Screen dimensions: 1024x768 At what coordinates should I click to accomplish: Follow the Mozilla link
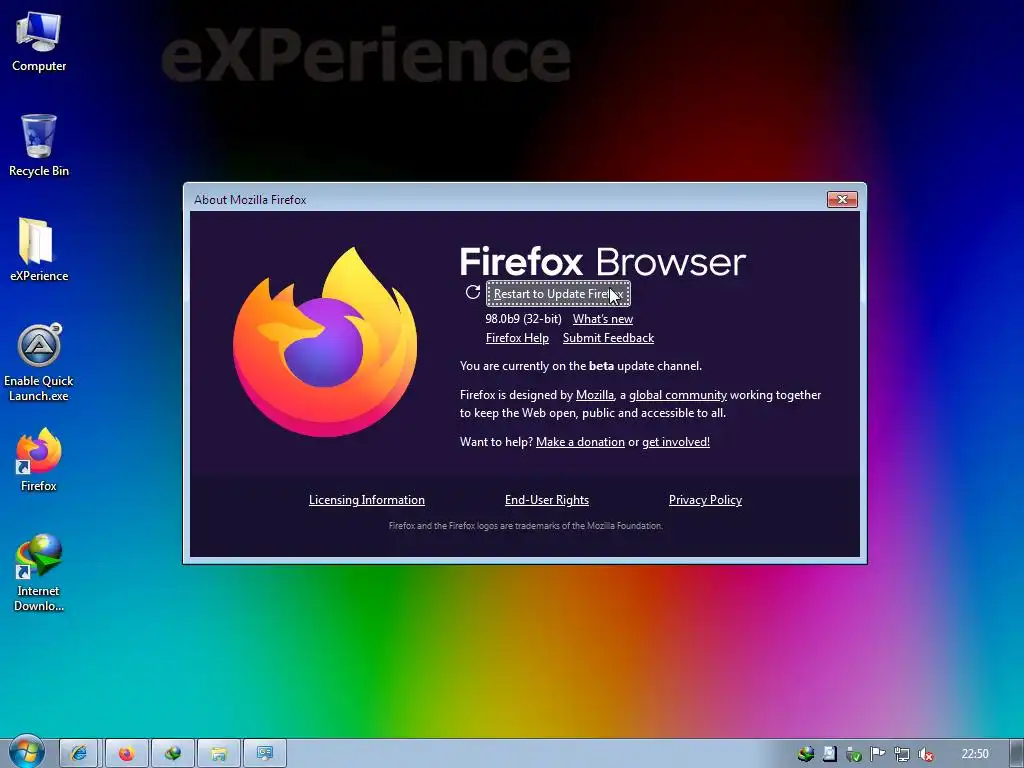(595, 394)
